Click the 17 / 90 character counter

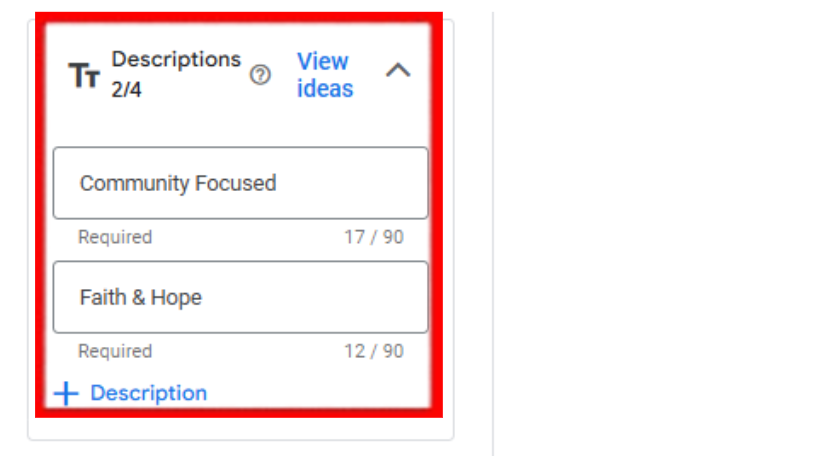point(374,237)
